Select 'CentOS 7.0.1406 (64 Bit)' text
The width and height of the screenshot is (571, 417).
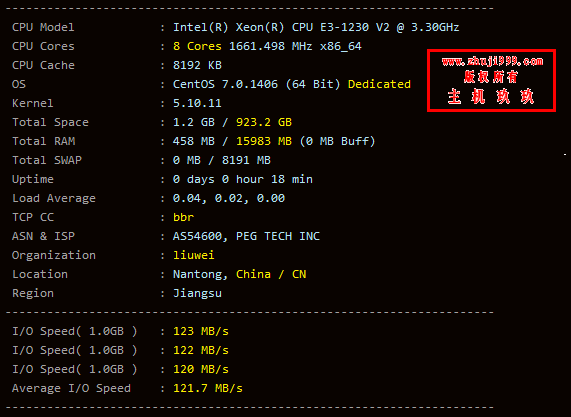(256, 84)
